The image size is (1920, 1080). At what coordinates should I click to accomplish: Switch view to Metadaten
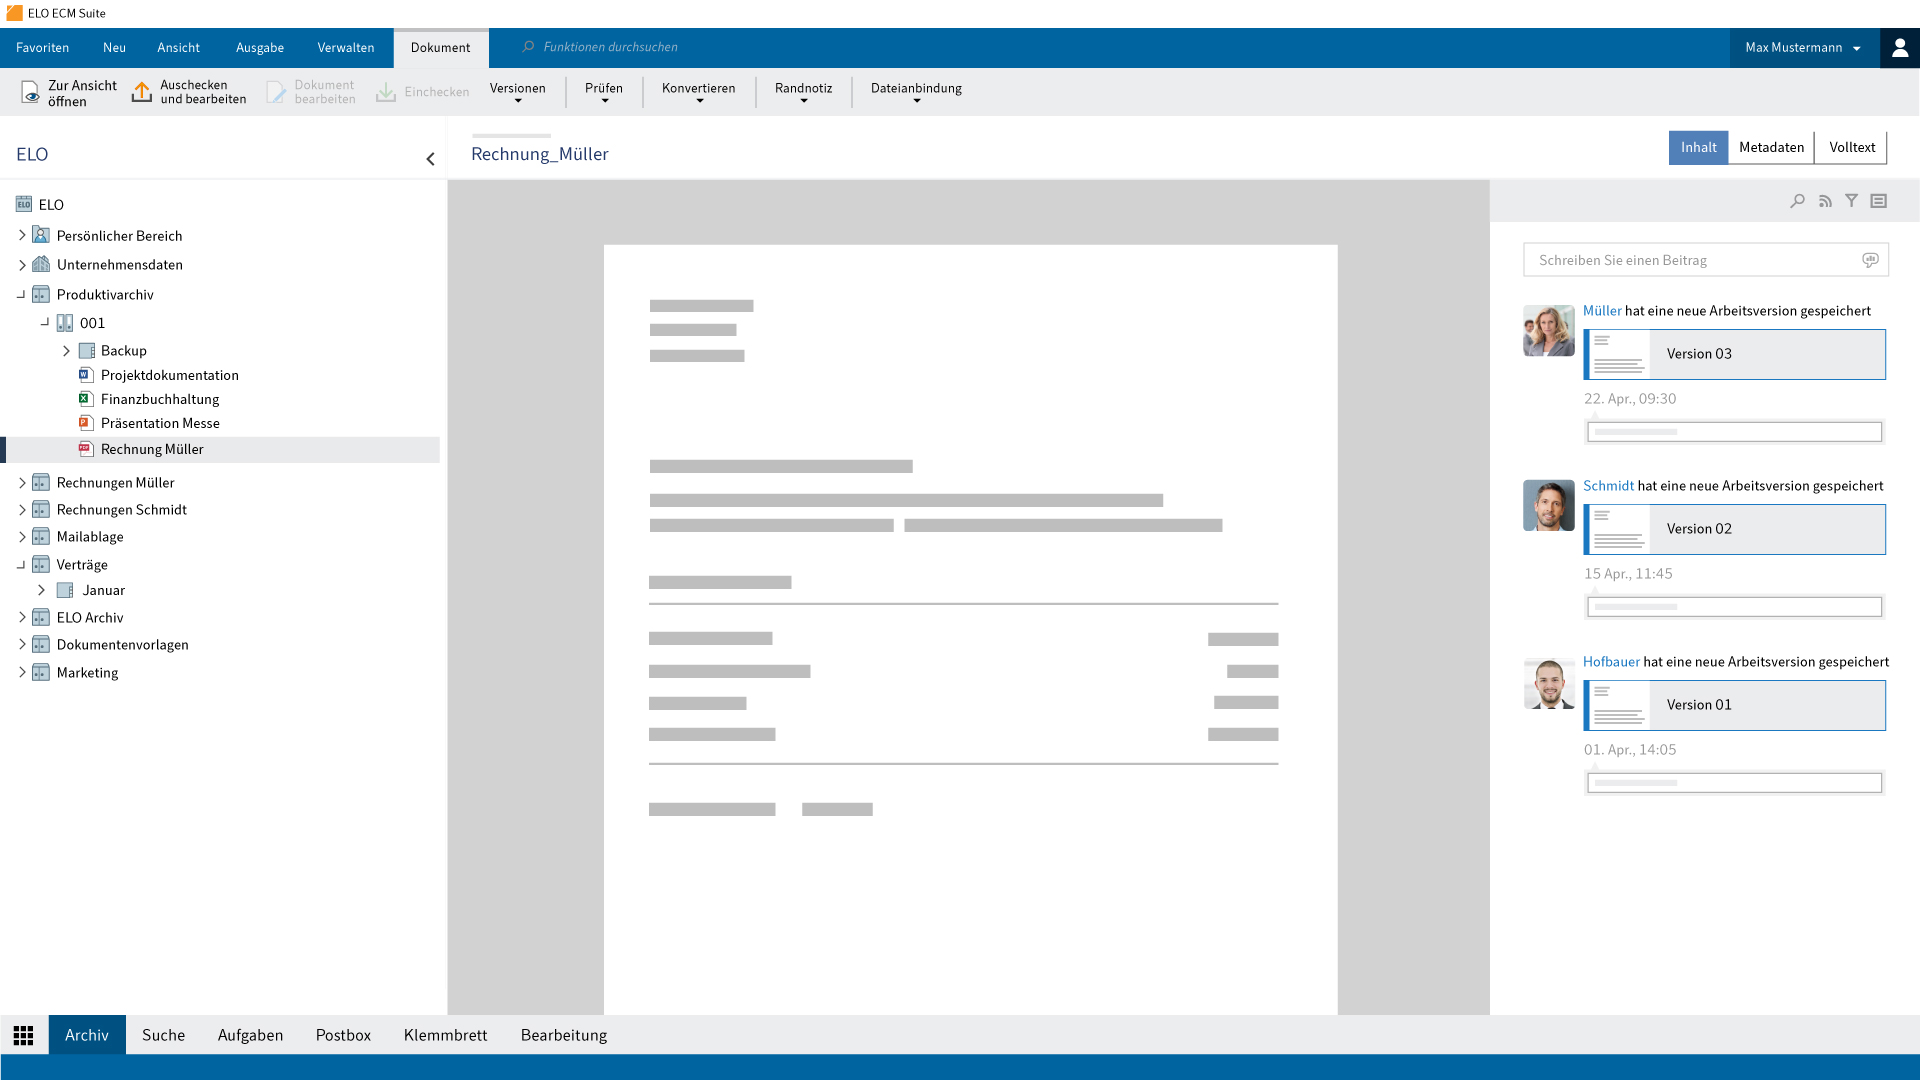pos(1771,147)
